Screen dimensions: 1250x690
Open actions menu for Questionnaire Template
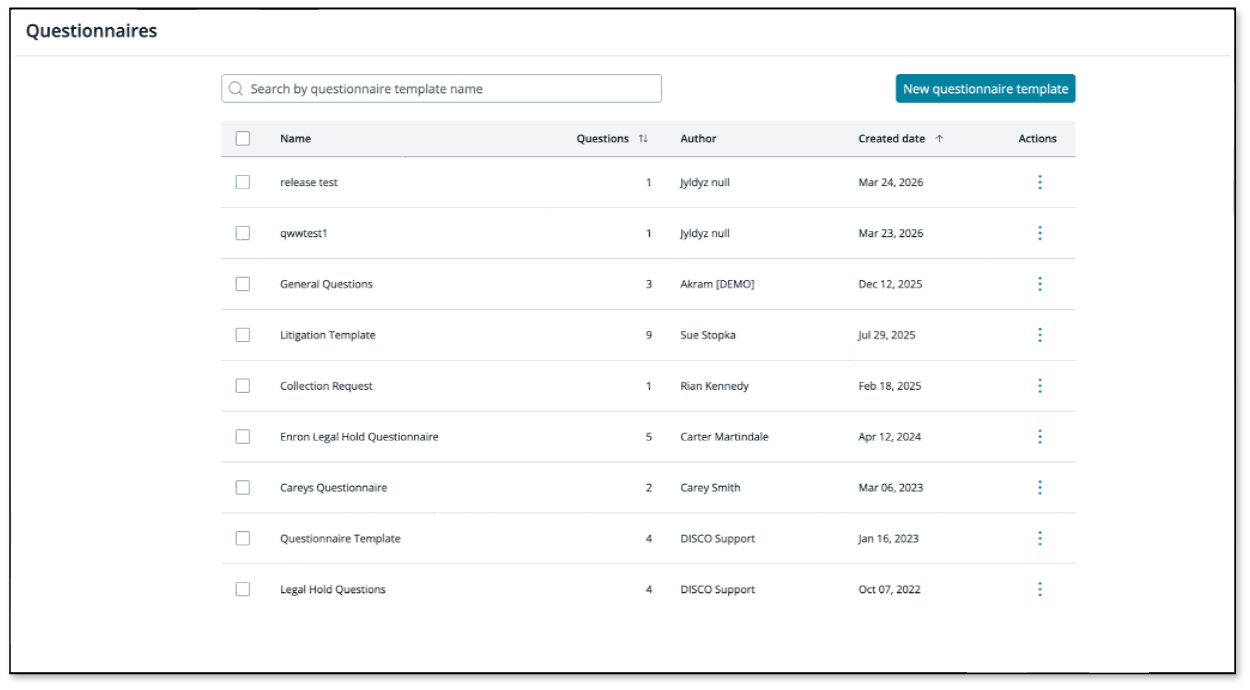pyautogui.click(x=1040, y=538)
